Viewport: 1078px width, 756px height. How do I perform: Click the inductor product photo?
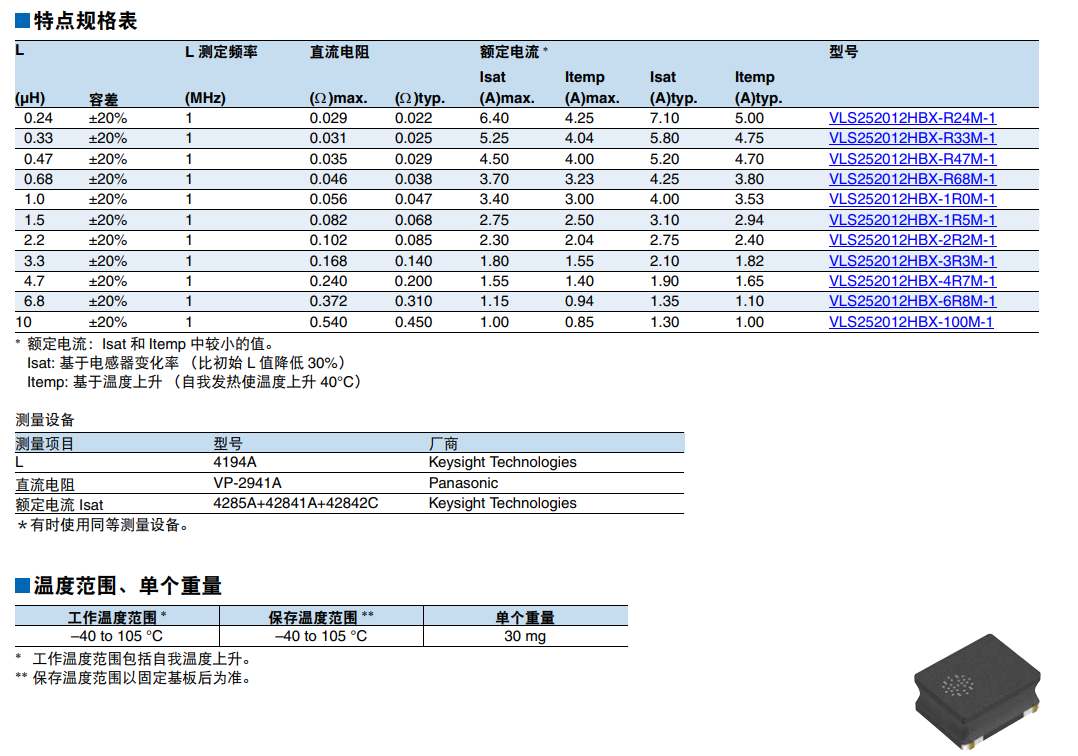pos(976,690)
